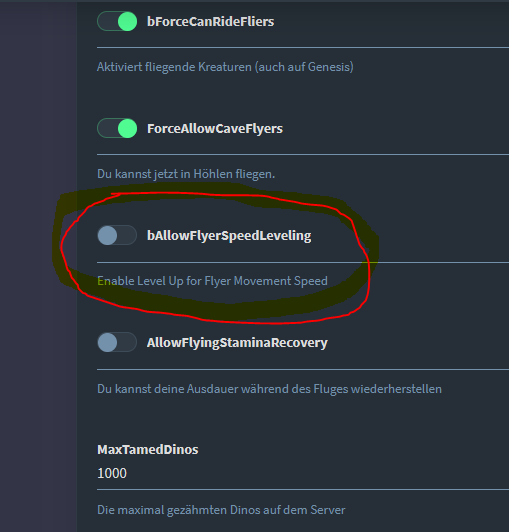
Task: Click the grey knob of the bAllowFlyerSpeedLeveling switch
Action: tap(108, 235)
